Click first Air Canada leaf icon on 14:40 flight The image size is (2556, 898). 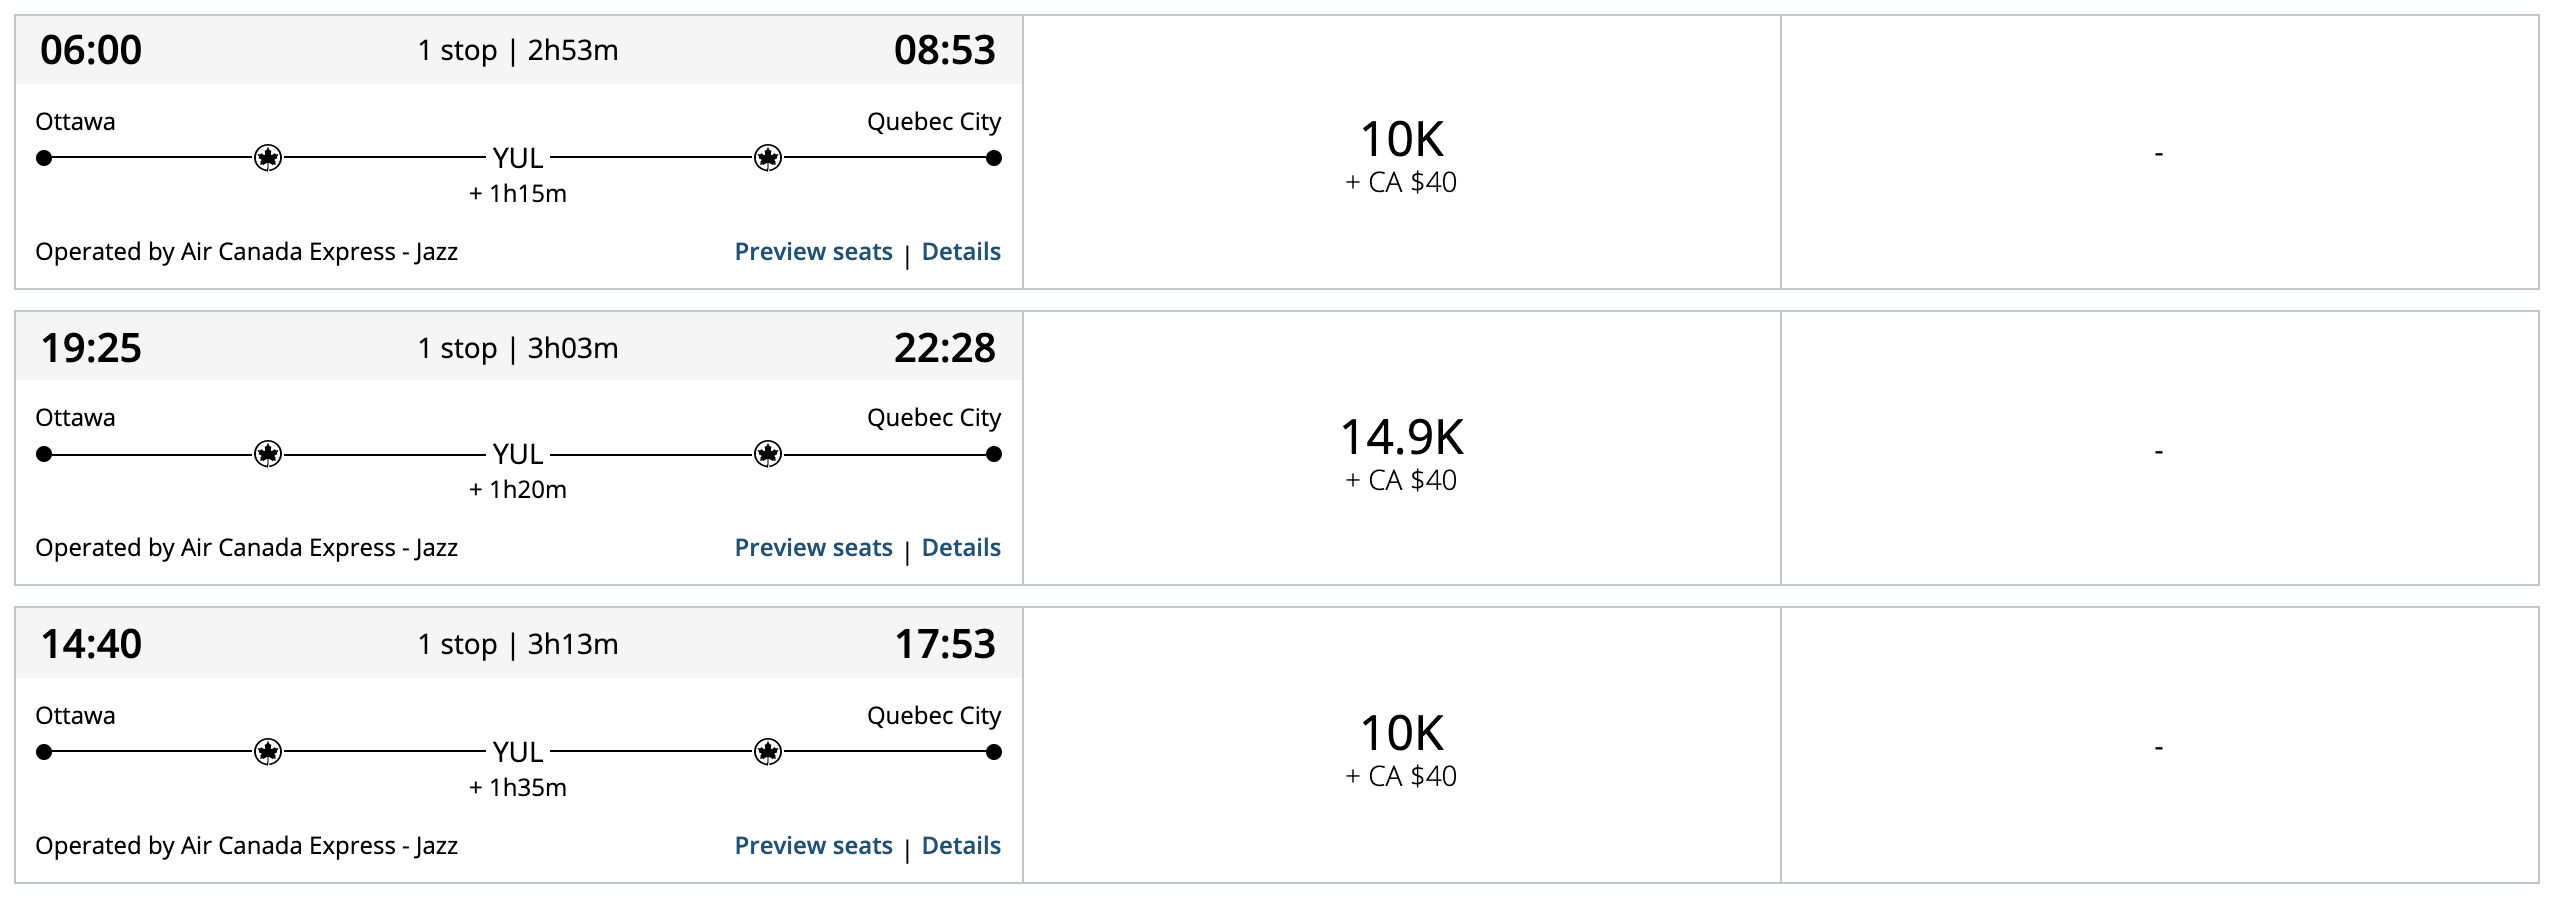click(268, 752)
